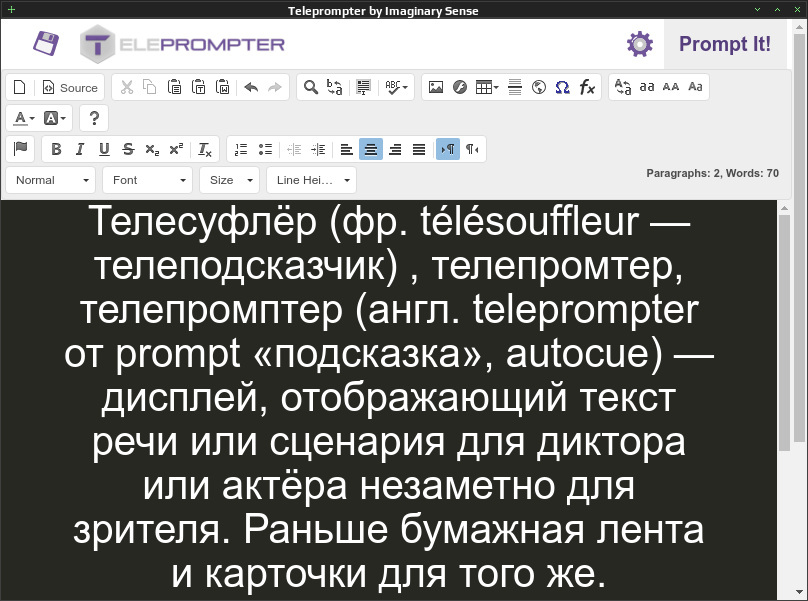Toggle italic formatting
The width and height of the screenshot is (808, 601).
[80, 149]
